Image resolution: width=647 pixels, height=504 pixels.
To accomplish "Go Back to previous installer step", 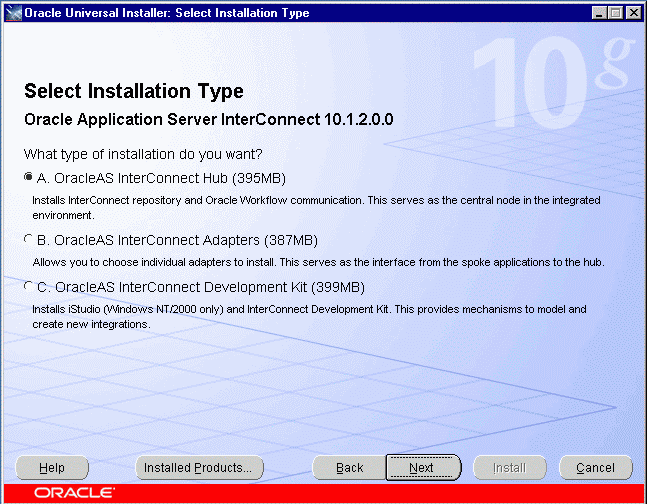I will click(x=349, y=468).
